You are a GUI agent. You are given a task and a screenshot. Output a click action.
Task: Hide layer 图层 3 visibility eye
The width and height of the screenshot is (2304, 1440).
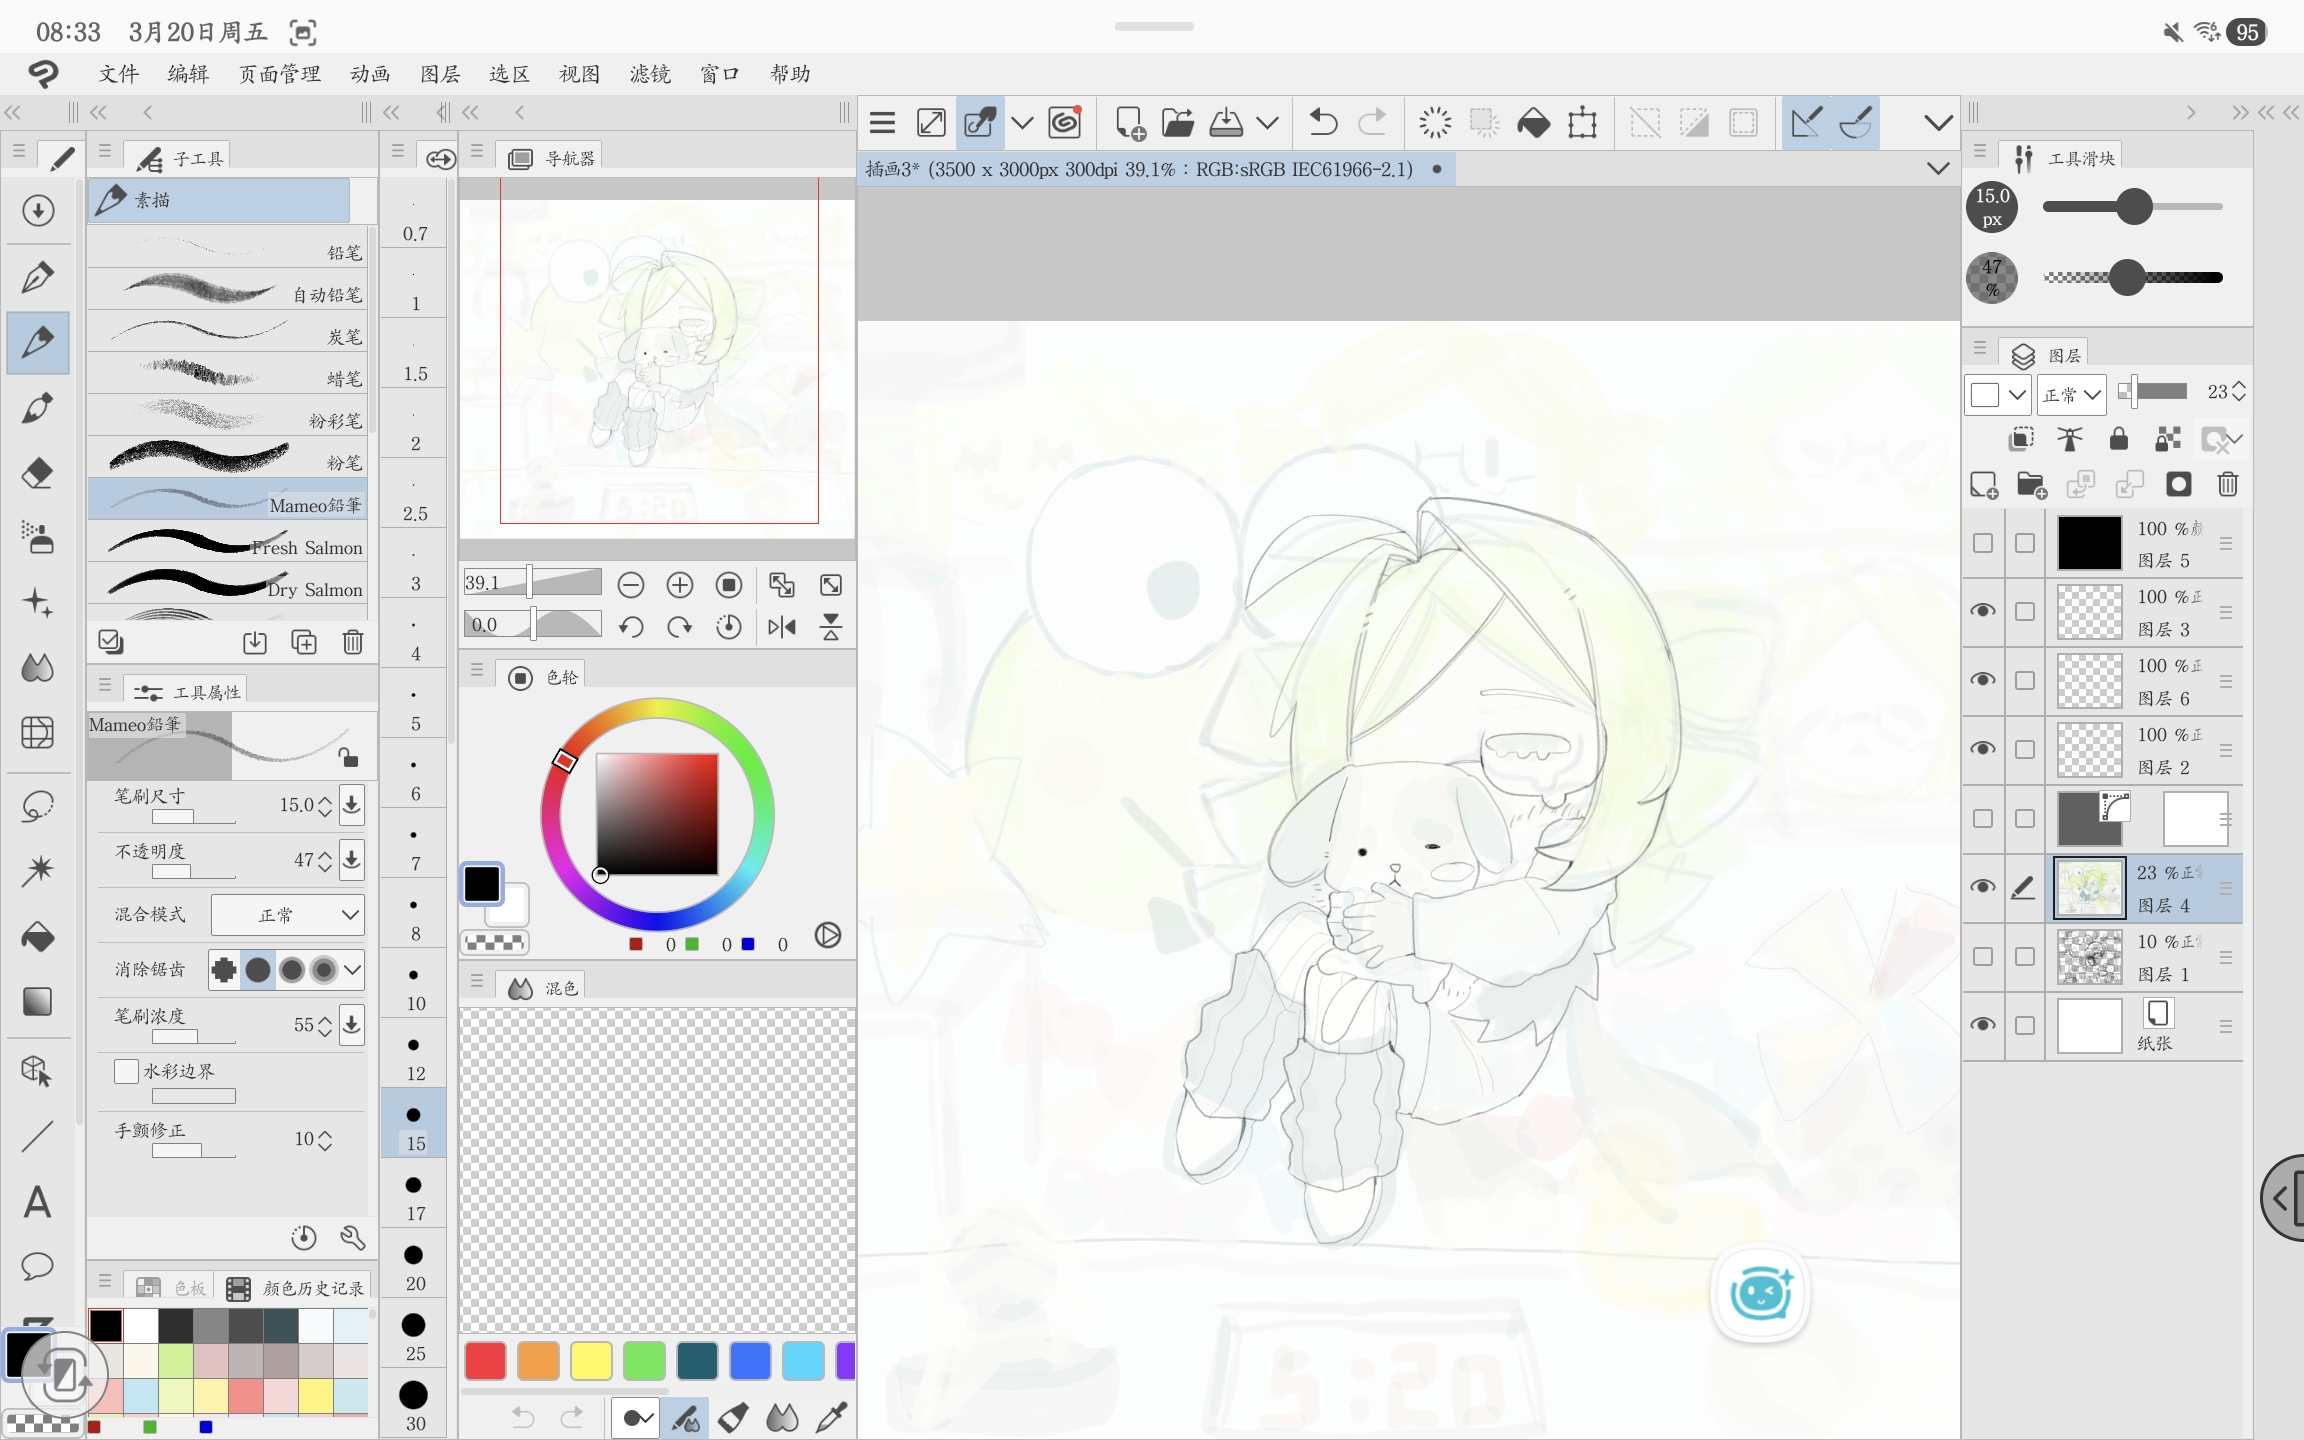[x=1982, y=611]
